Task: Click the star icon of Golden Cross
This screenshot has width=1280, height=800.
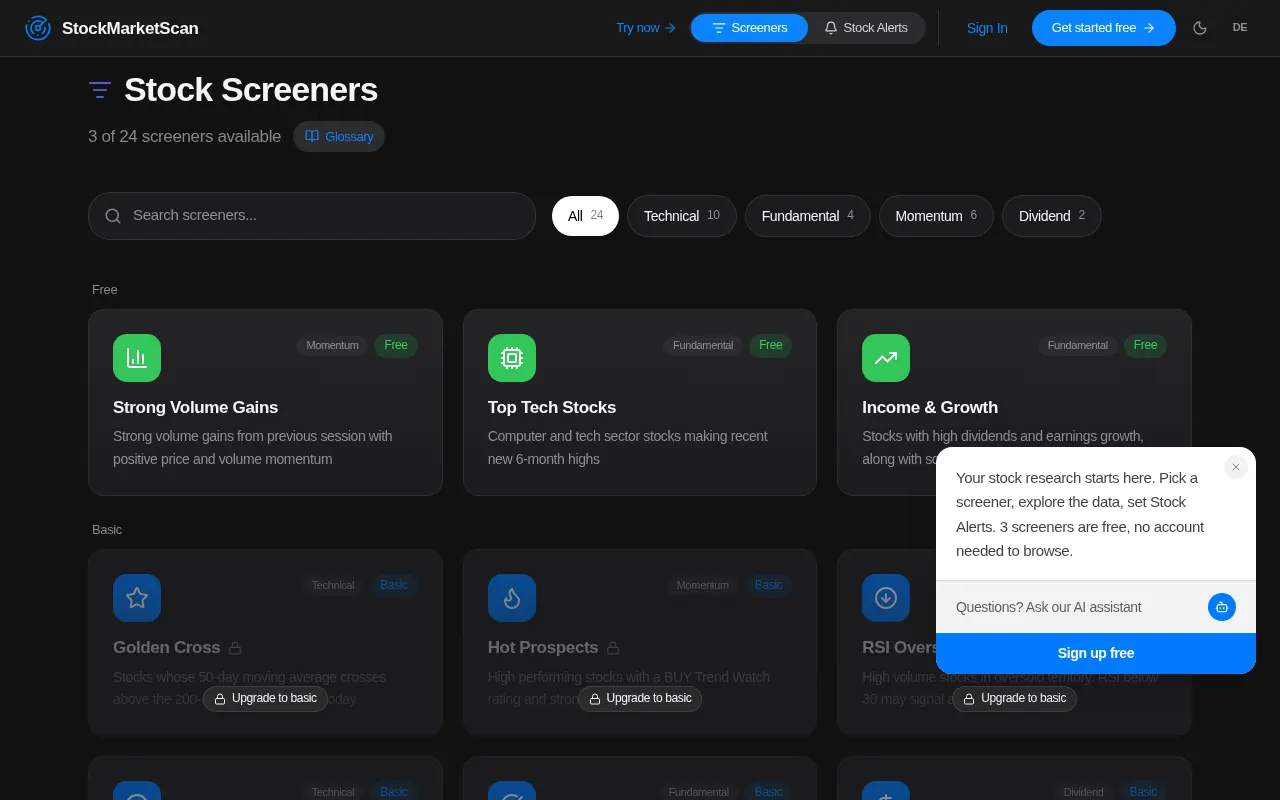Action: point(137,598)
